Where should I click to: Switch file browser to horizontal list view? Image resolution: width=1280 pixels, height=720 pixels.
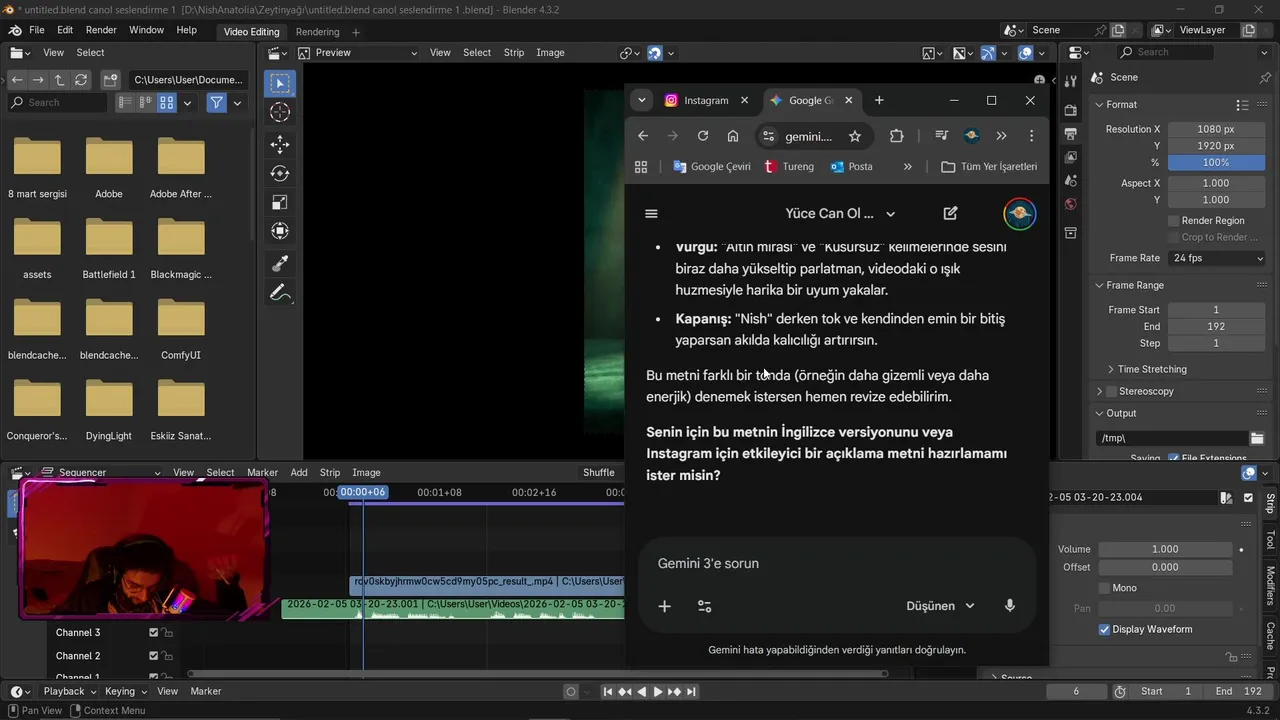pyautogui.click(x=146, y=102)
